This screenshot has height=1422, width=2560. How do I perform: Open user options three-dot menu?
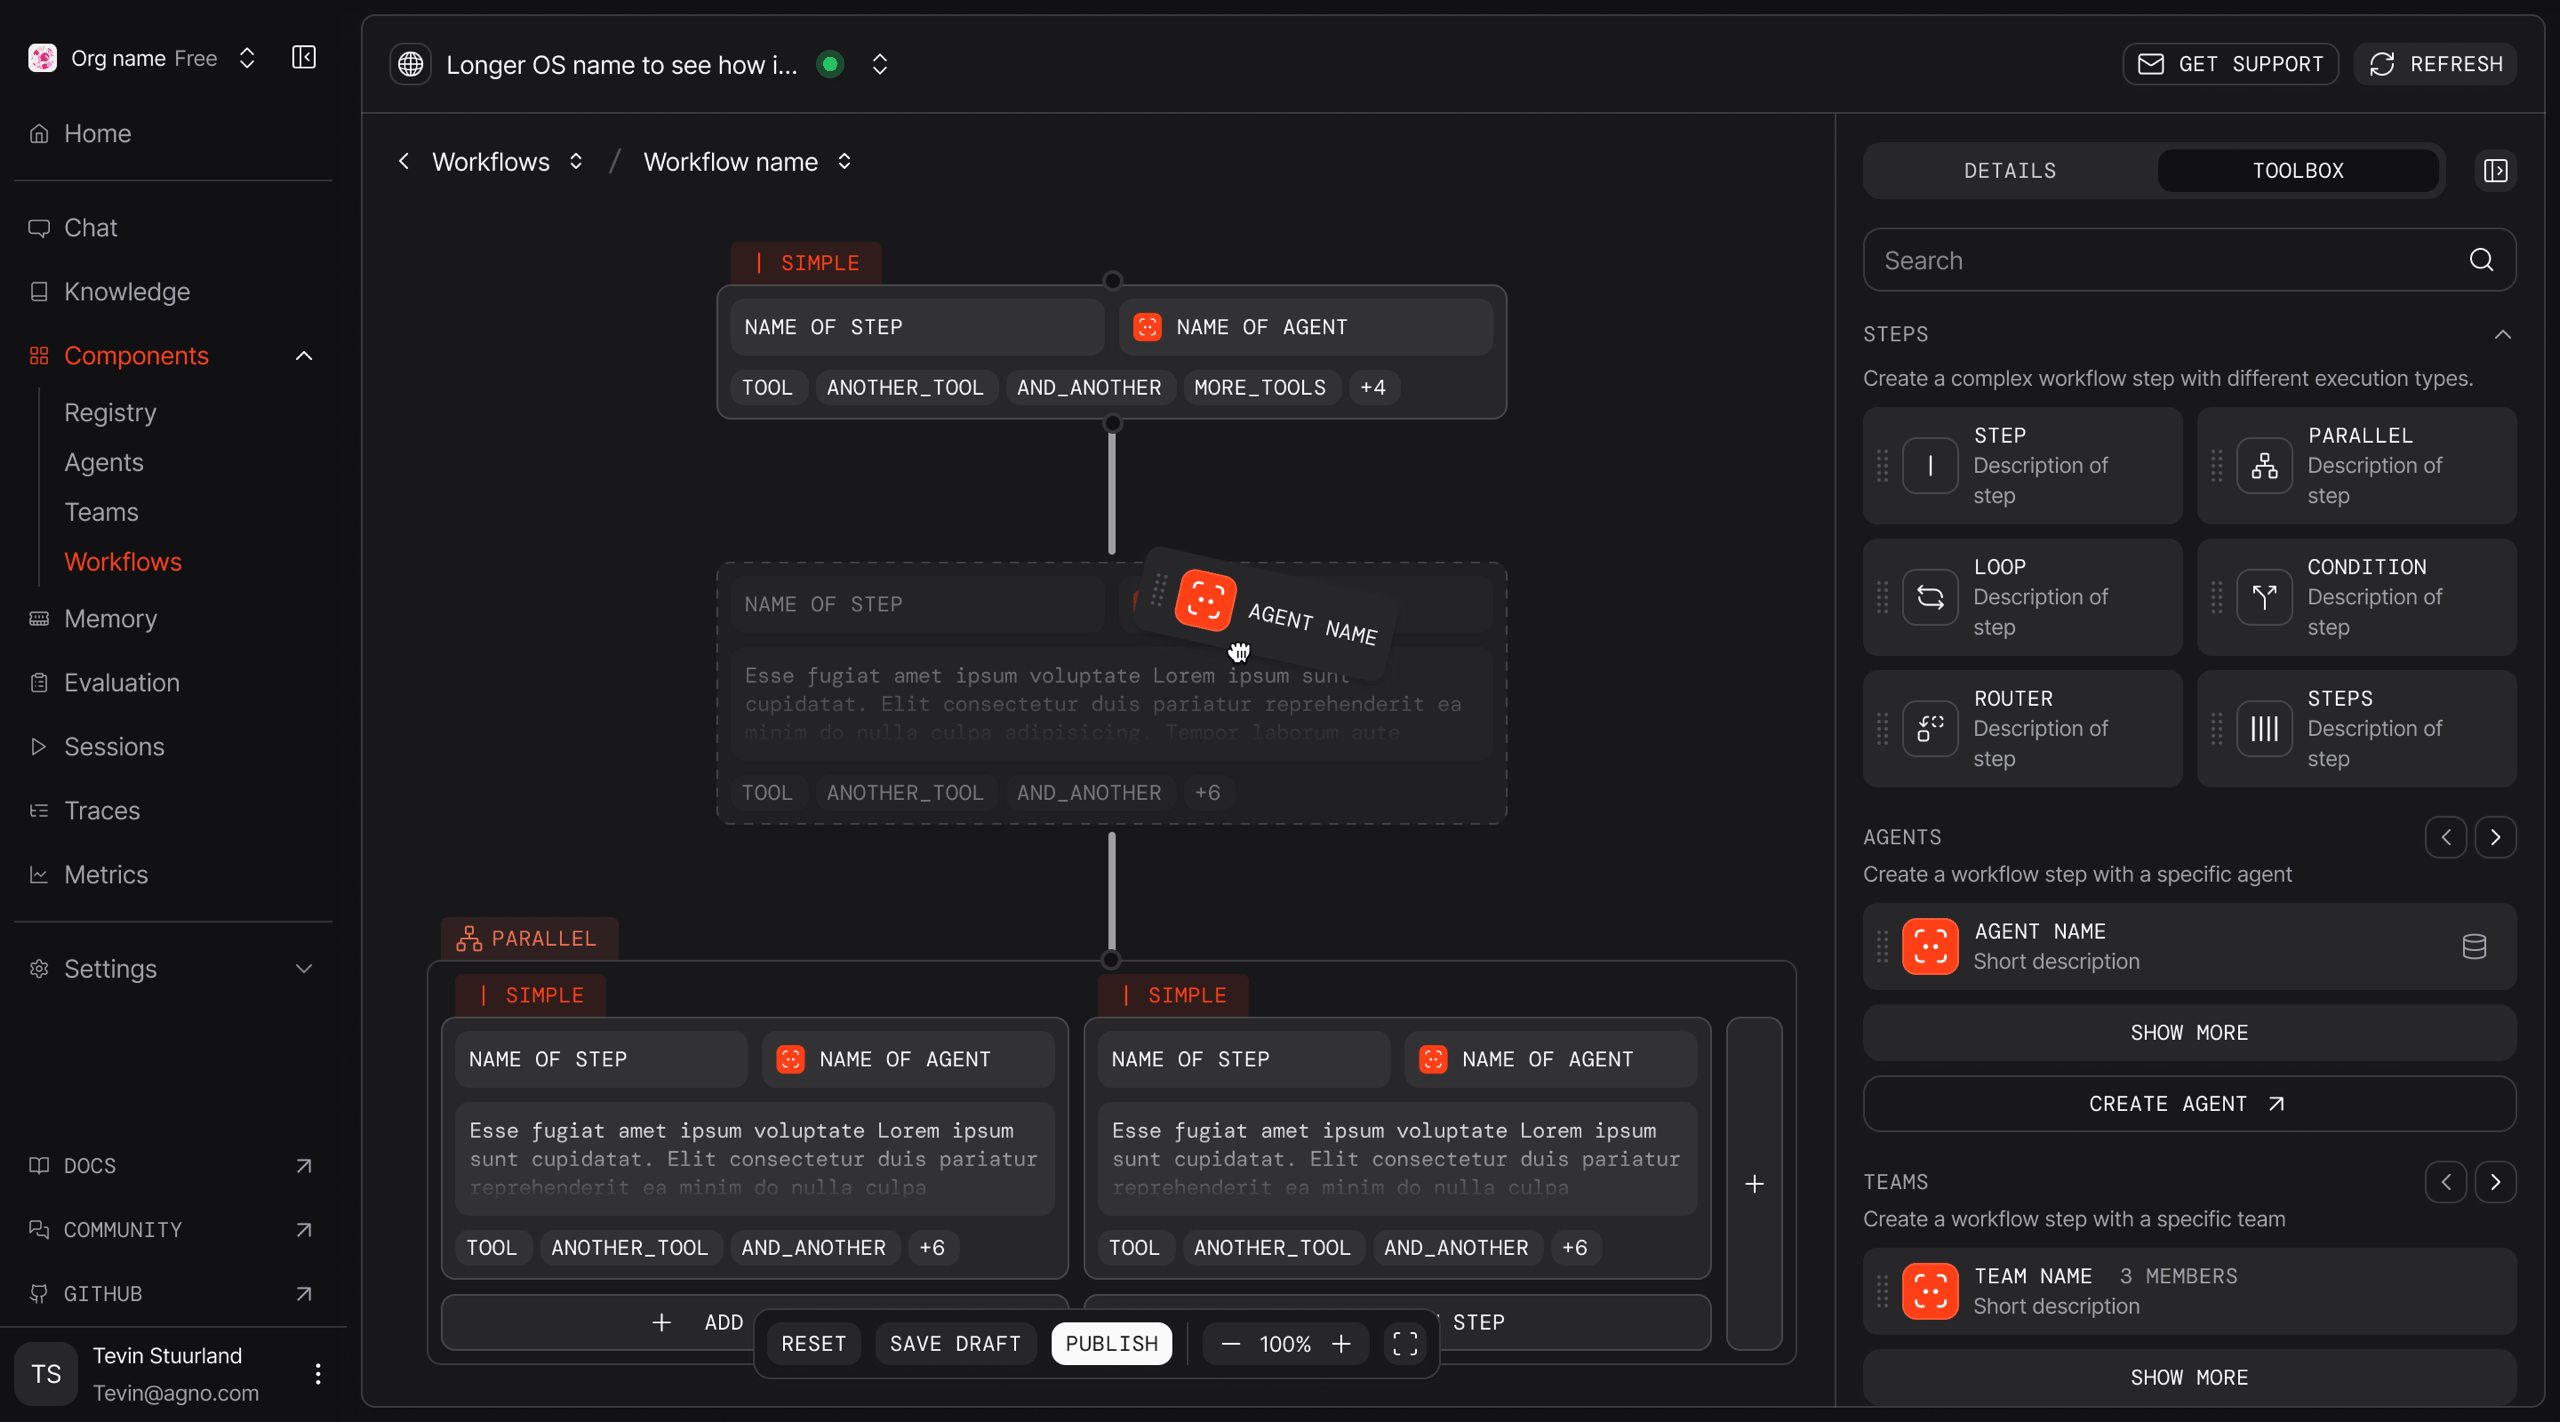coord(318,1374)
